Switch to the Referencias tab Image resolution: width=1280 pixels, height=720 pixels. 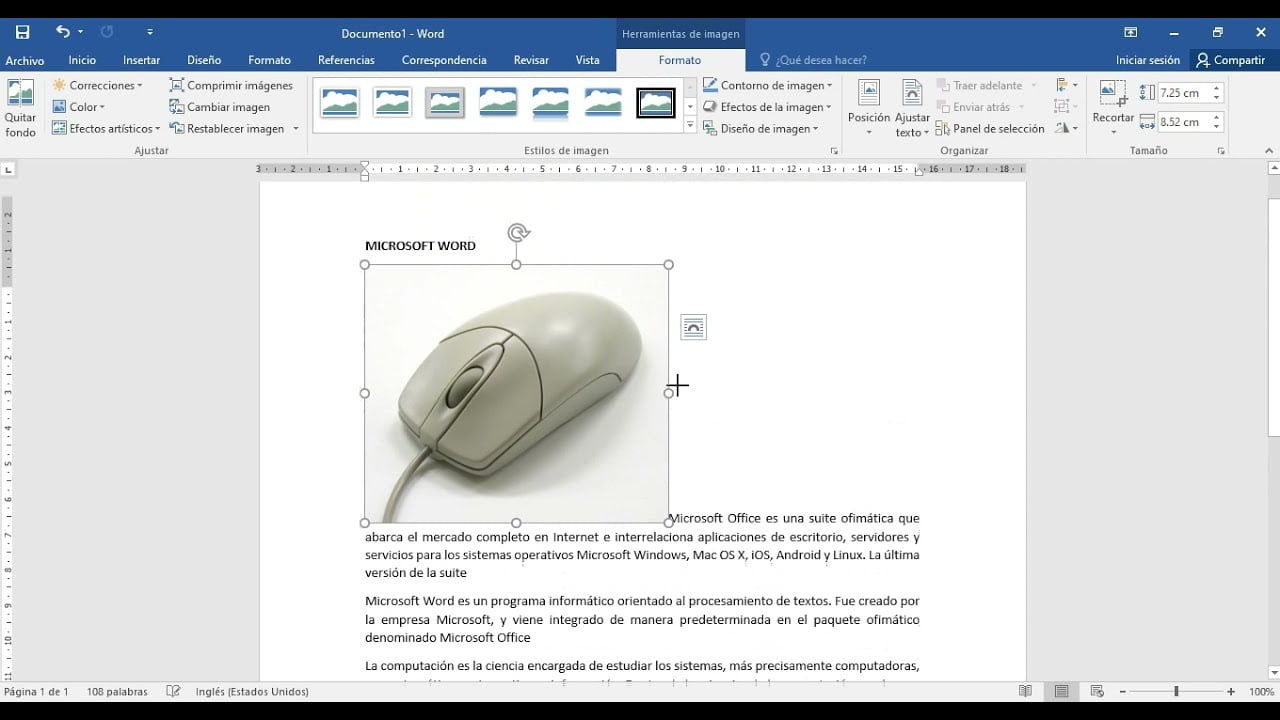tap(346, 60)
